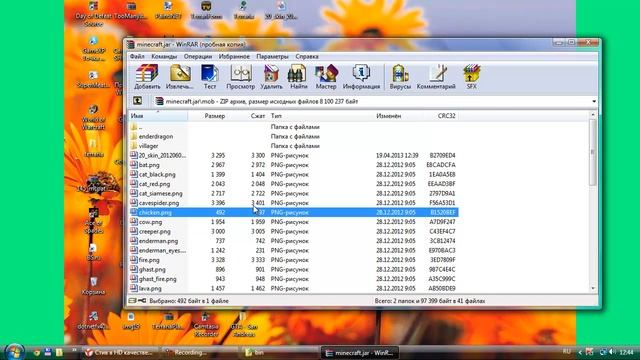Select the lava.png file

(294, 288)
